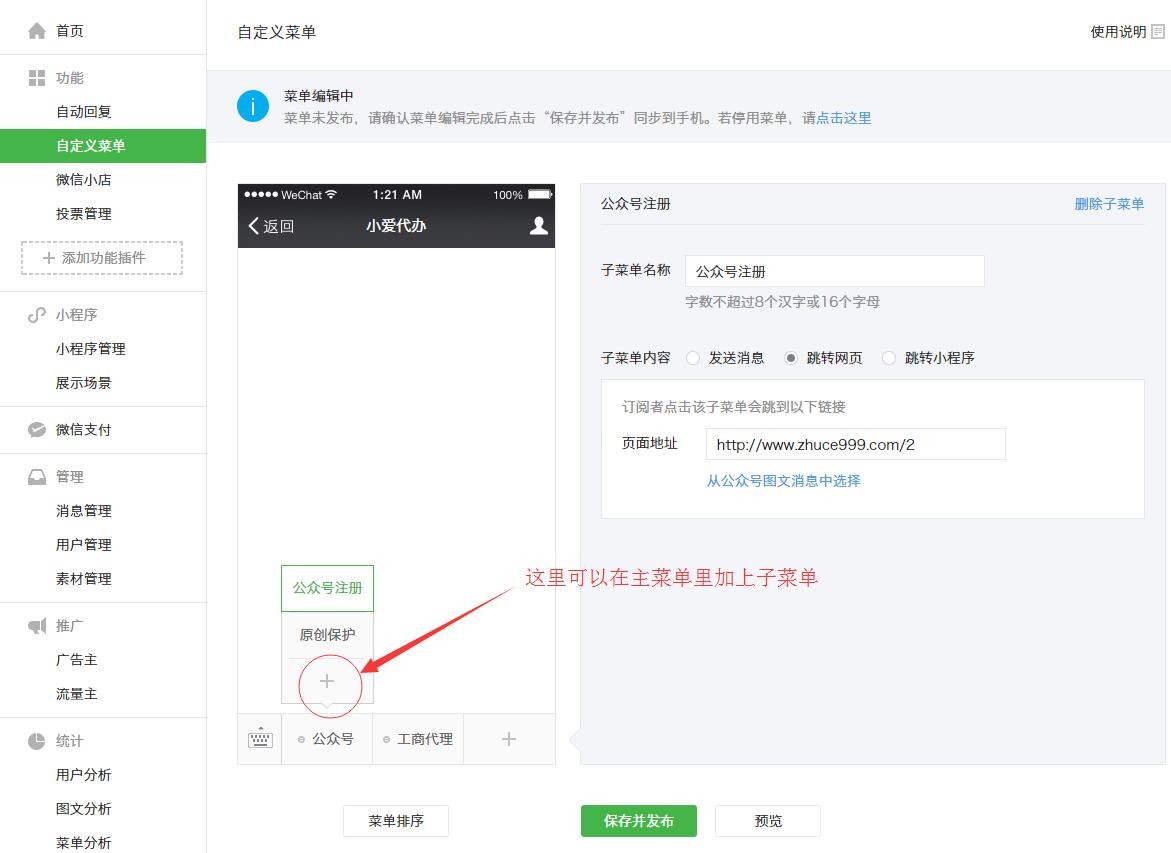This screenshot has width=1171, height=853.
Task: Open 小程序管理 in the sidebar
Action: pyautogui.click(x=90, y=349)
